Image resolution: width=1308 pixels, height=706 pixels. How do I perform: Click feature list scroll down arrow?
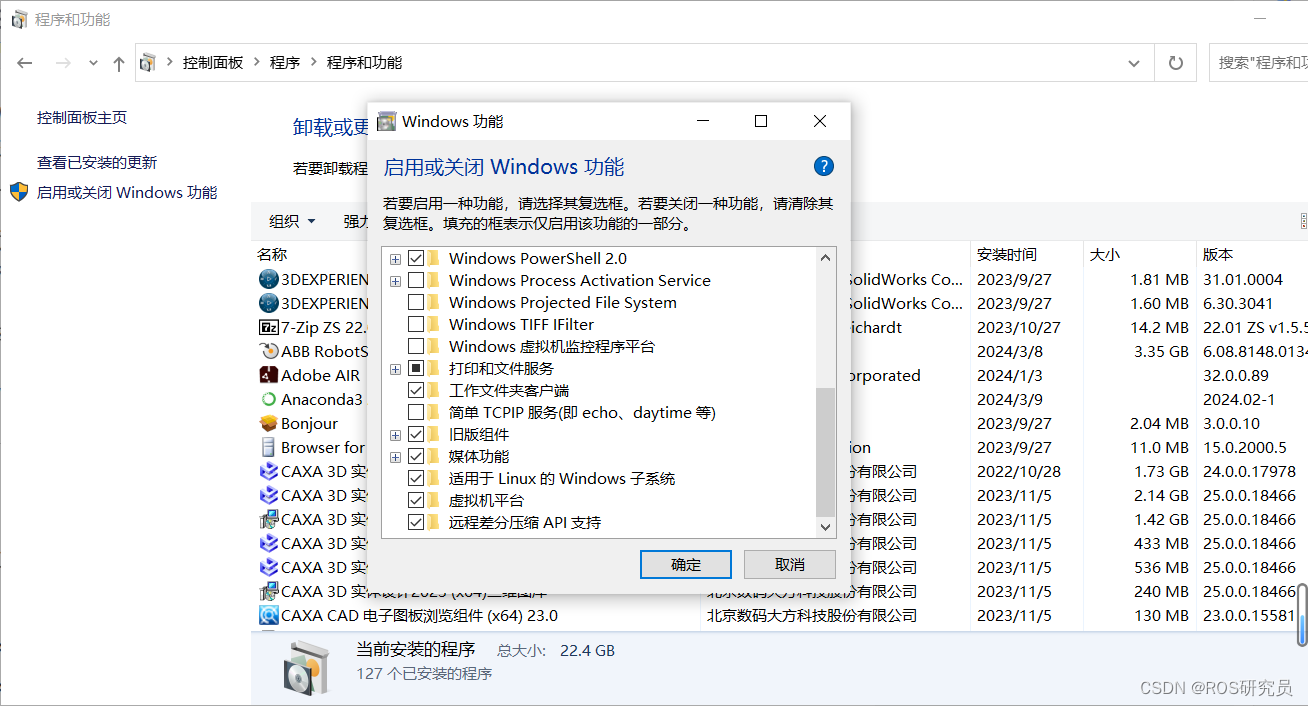[825, 526]
